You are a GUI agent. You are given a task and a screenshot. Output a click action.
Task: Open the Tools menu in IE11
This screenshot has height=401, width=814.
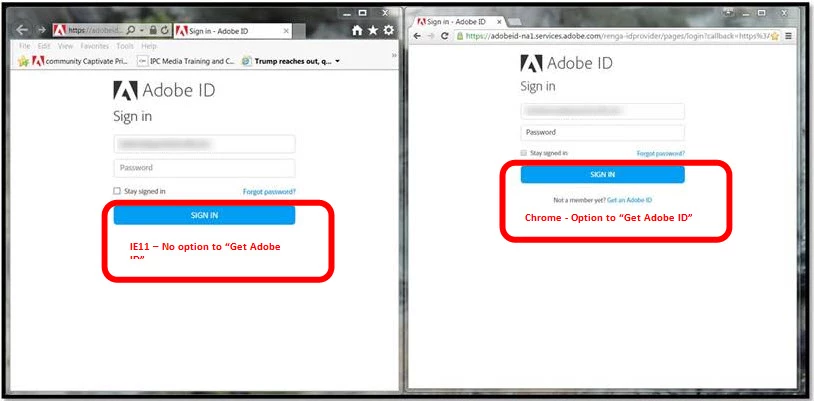click(x=125, y=46)
